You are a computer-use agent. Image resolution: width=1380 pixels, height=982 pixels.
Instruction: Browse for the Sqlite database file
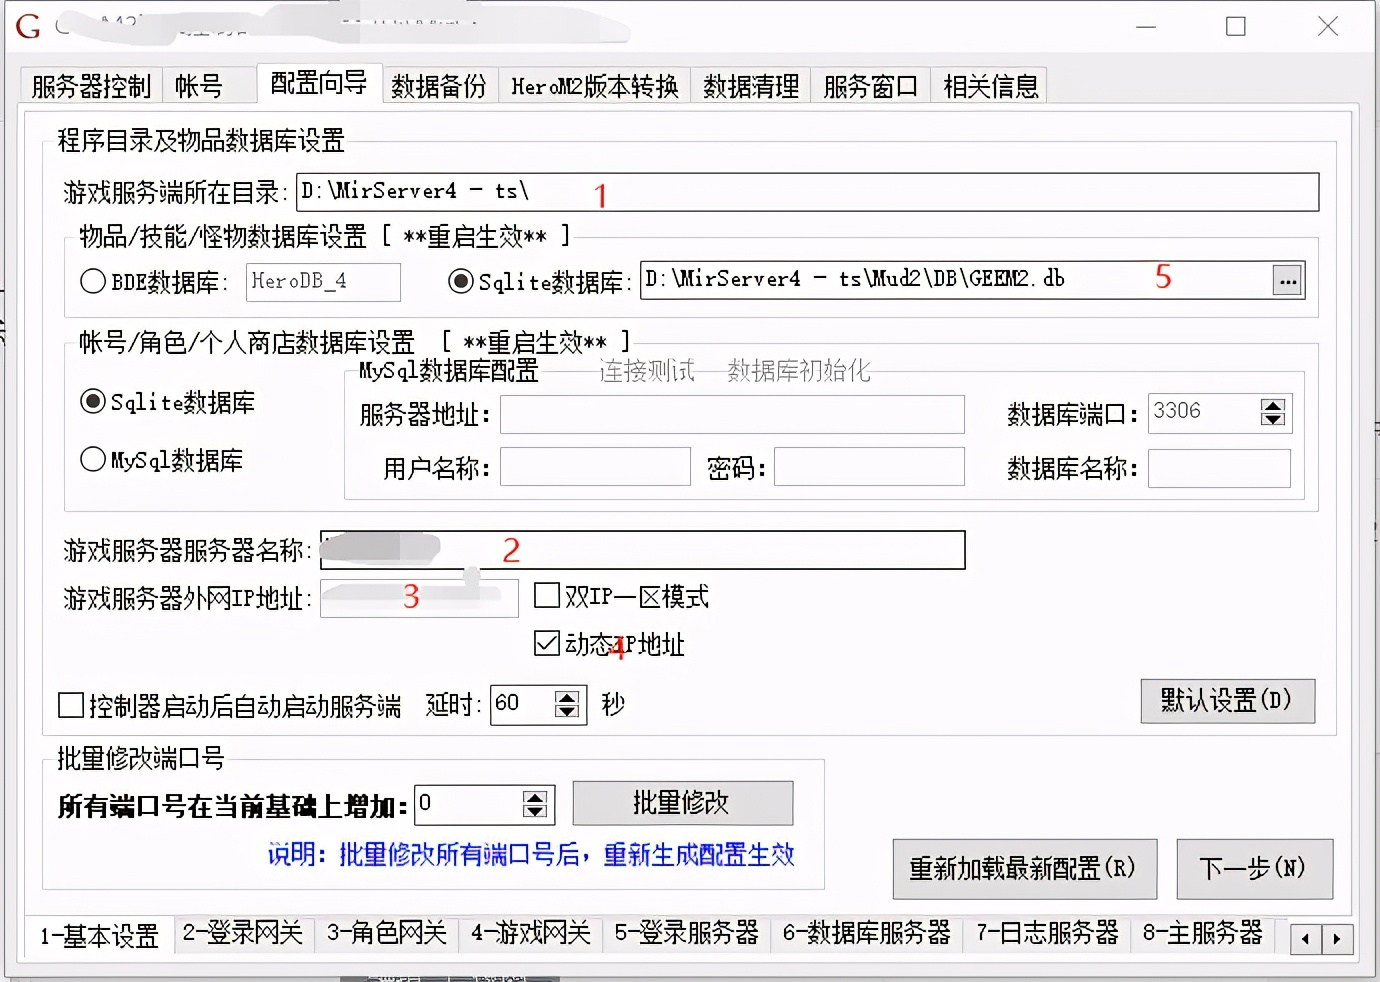(x=1288, y=280)
